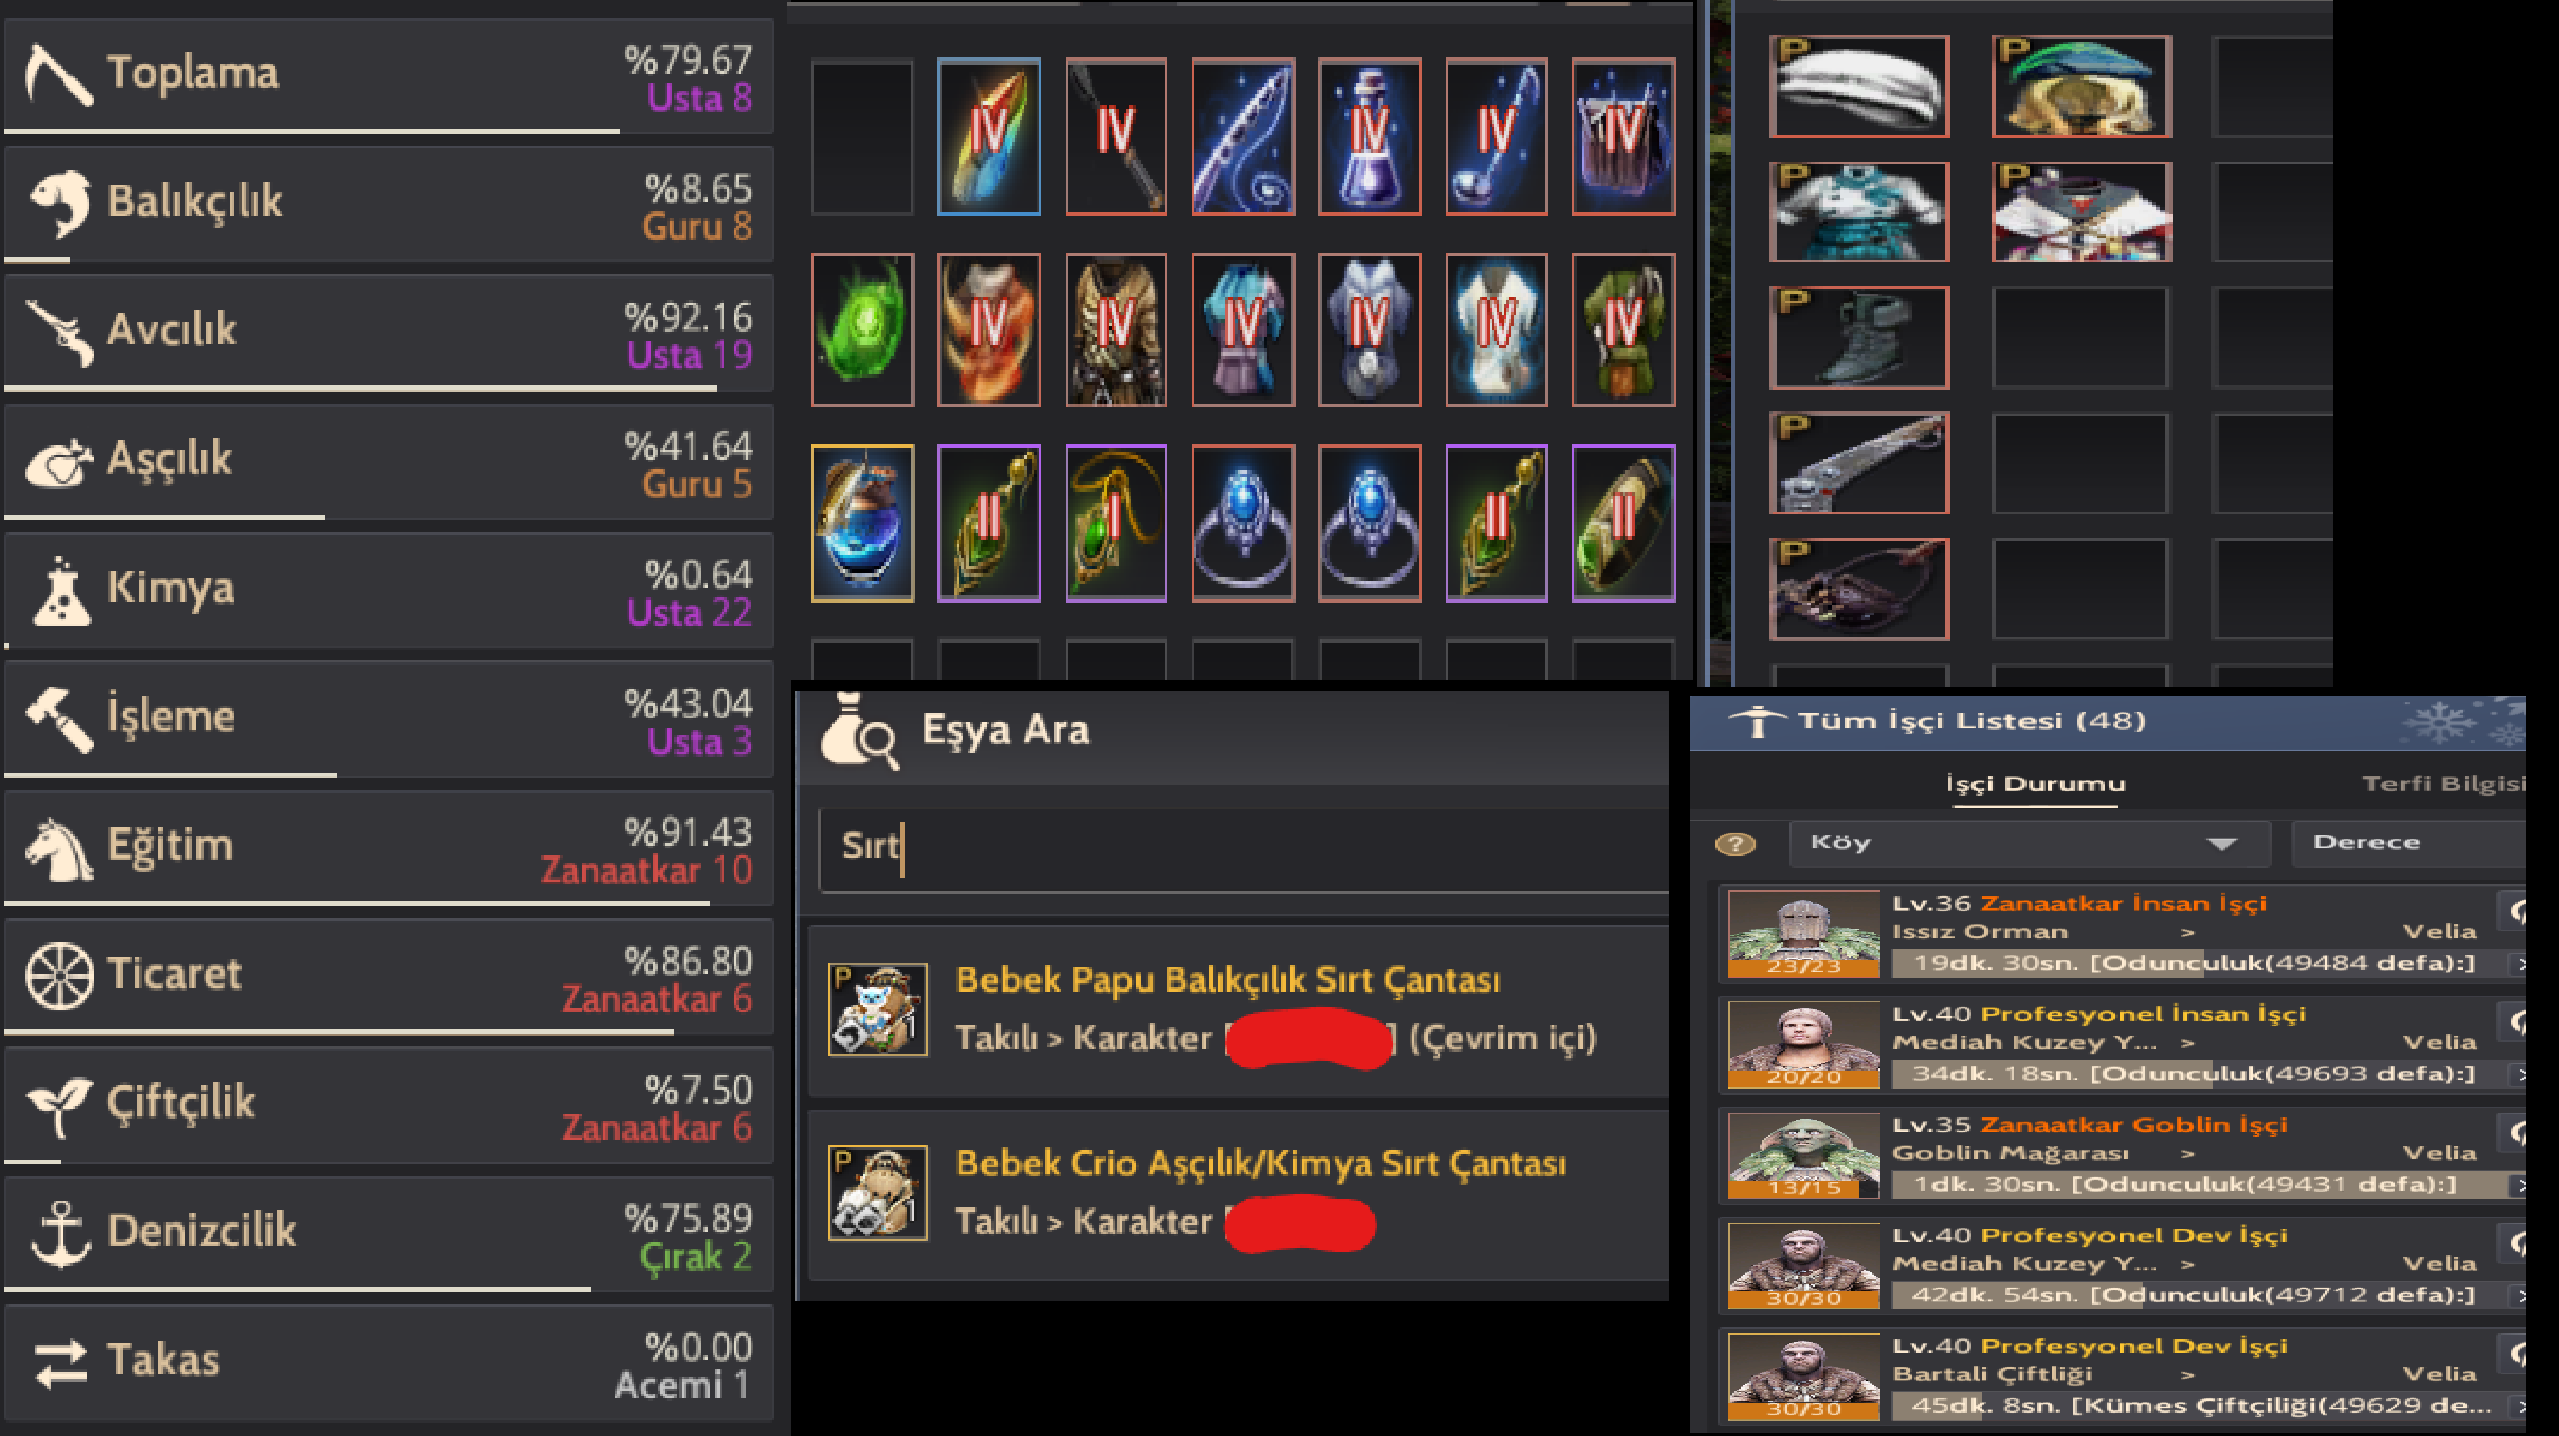The width and height of the screenshot is (2559, 1436).
Task: Open Bebek Papu Balıkçılık Sırt Çantası result
Action: [x=1238, y=1010]
